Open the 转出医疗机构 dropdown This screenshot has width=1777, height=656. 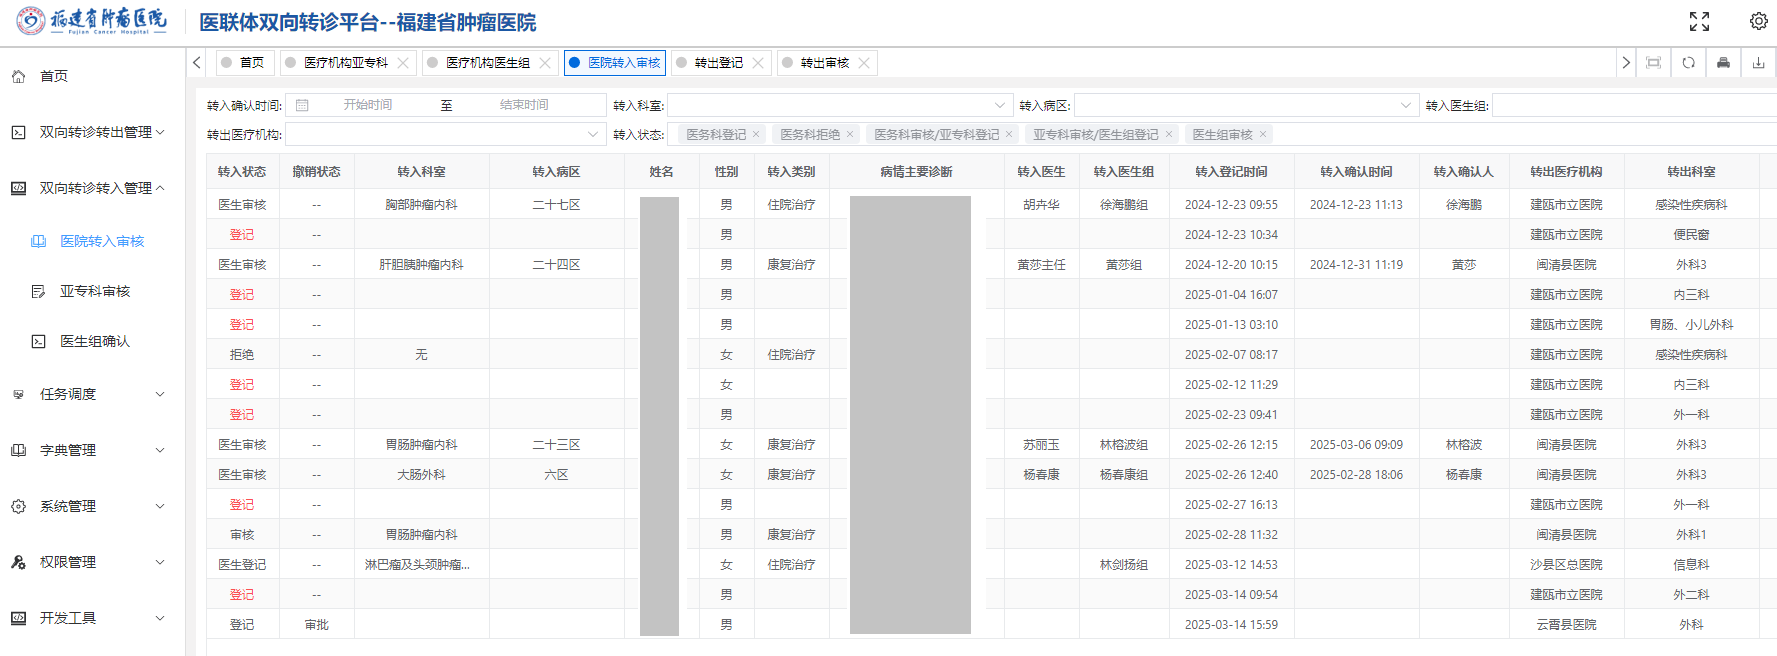[445, 134]
